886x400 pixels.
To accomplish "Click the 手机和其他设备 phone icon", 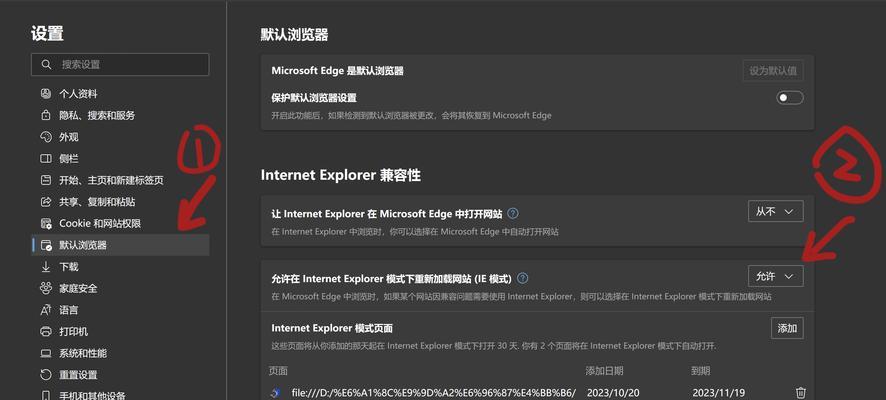I will click(46, 395).
